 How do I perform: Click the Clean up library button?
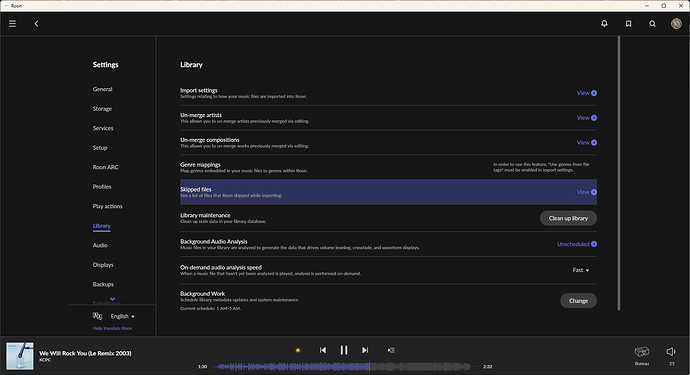568,218
